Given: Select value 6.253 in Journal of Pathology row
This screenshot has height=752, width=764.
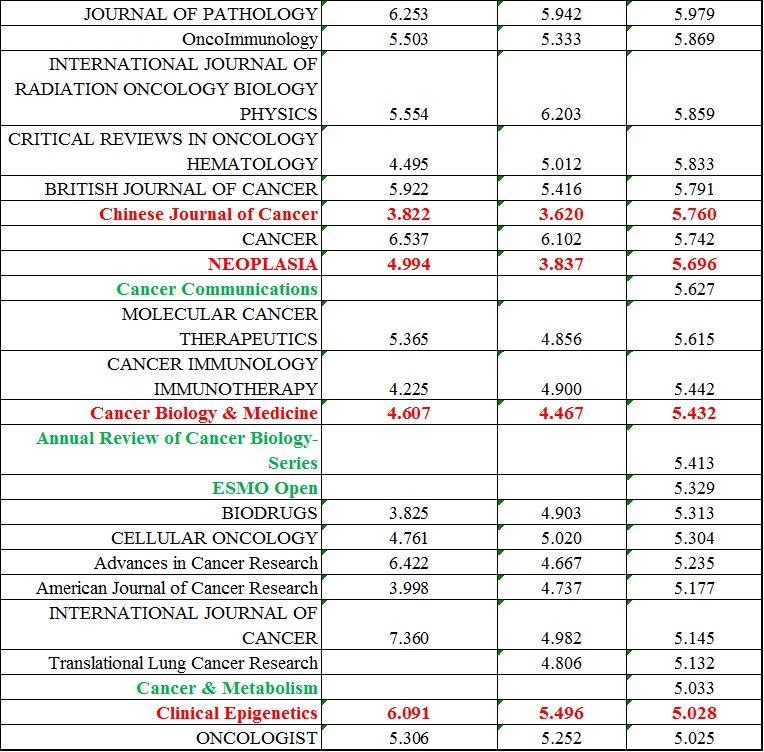Looking at the screenshot, I should pyautogui.click(x=408, y=14).
